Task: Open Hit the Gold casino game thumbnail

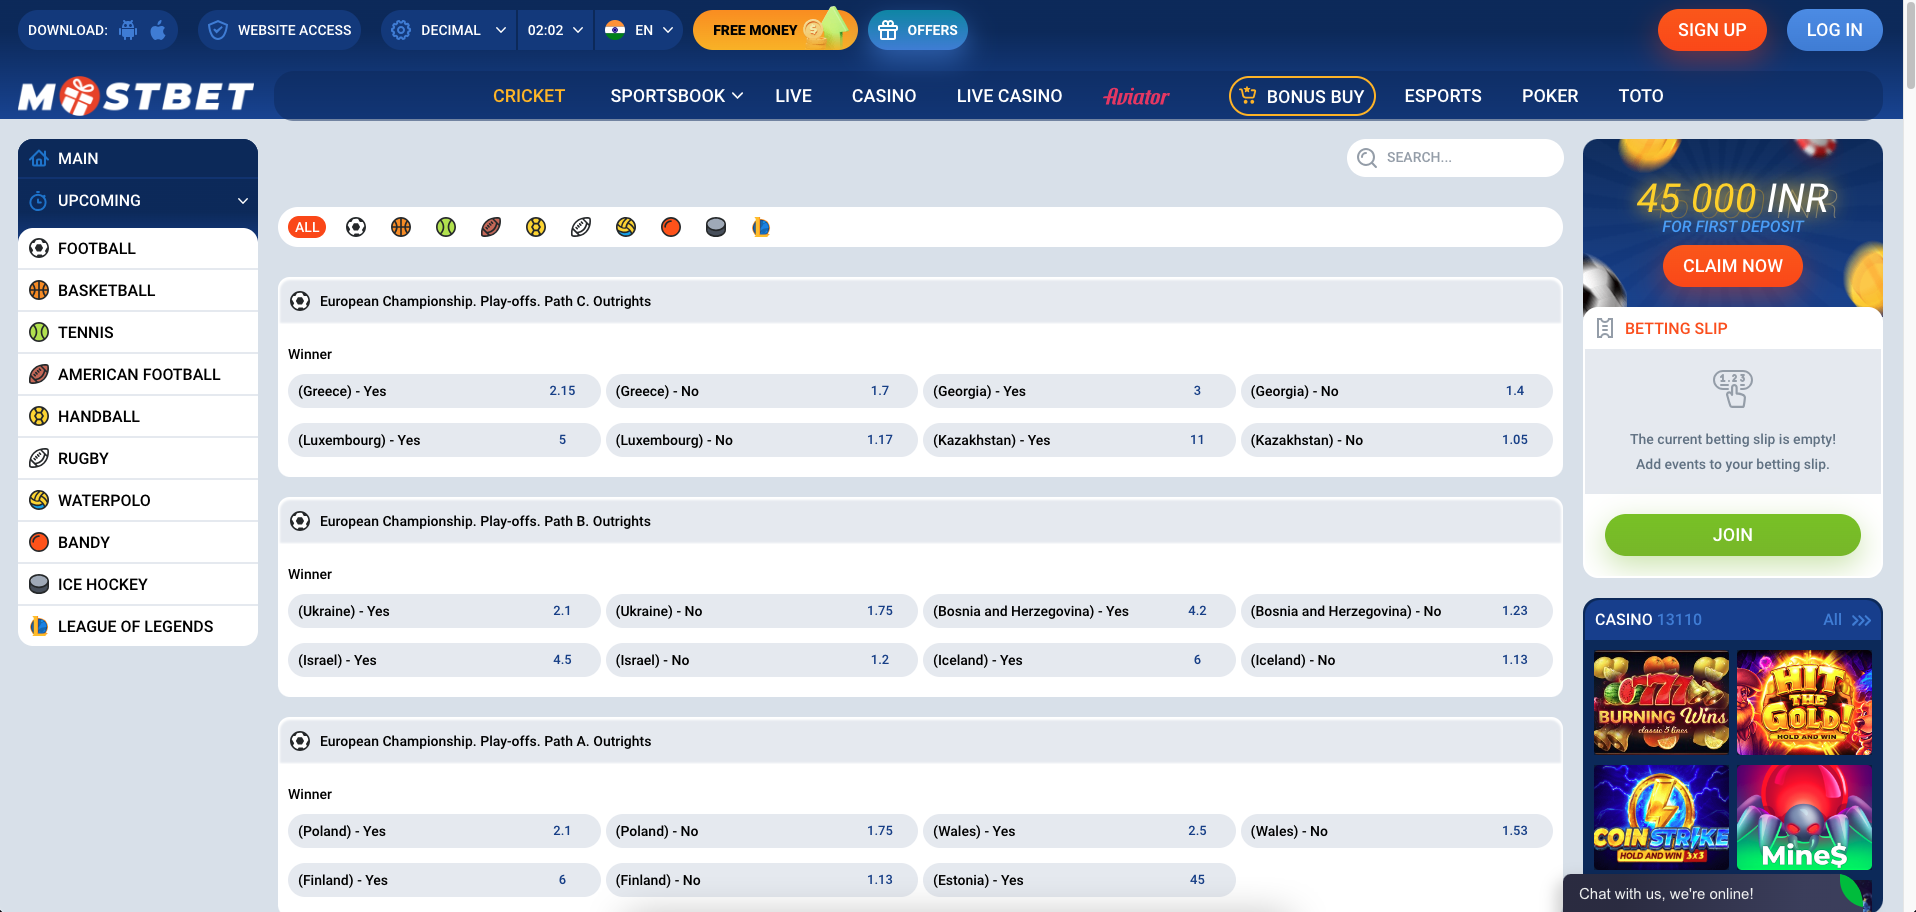Action: pyautogui.click(x=1804, y=702)
